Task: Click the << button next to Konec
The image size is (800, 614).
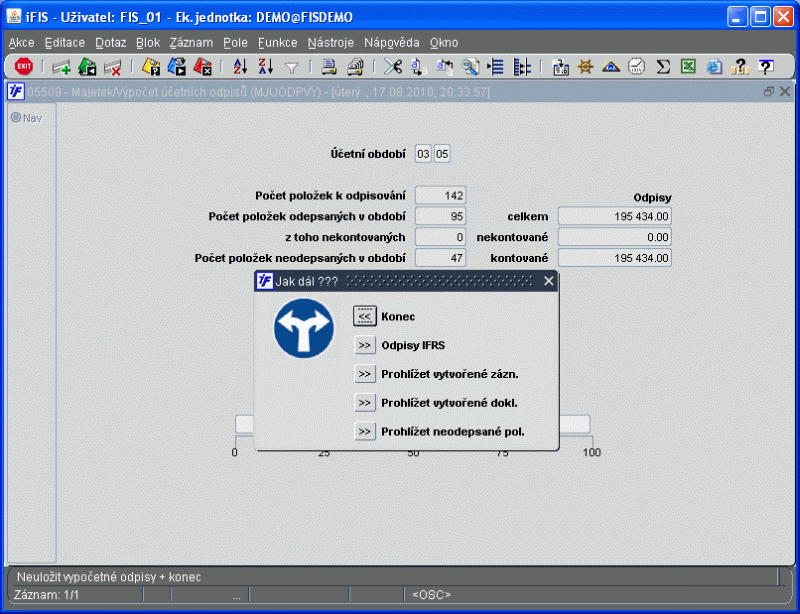Action: [364, 316]
